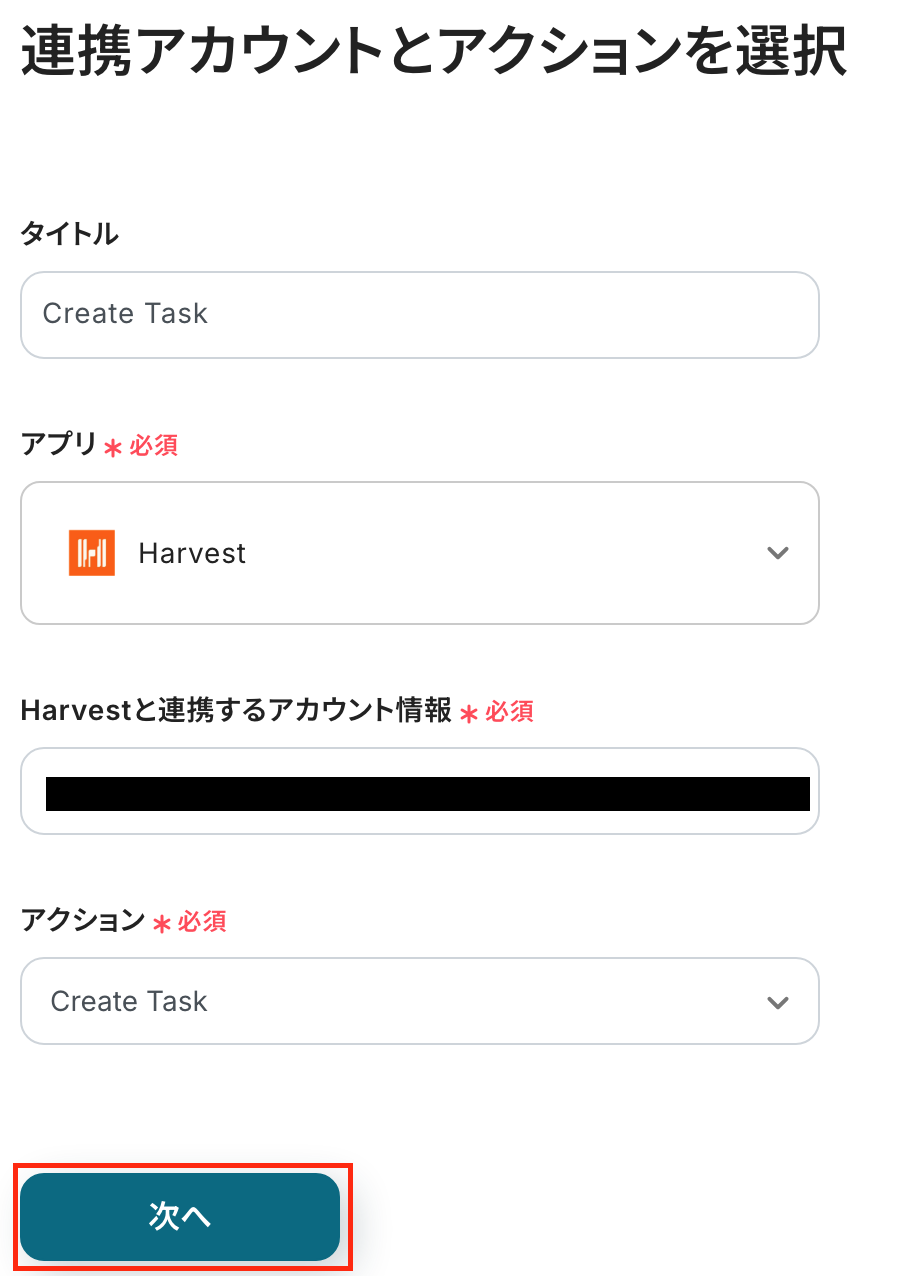This screenshot has height=1276, width=922.
Task: Click the タイトル field label
Action: (x=69, y=235)
